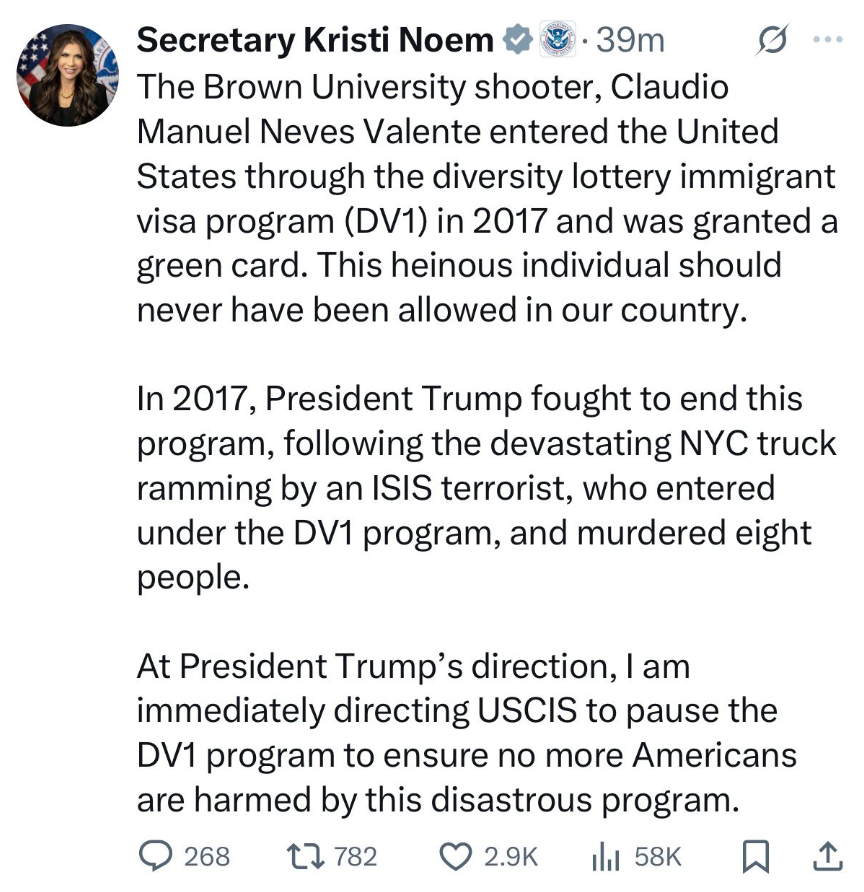Like the post with the heart icon
Viewport: 864px width, 892px height.
tap(456, 856)
